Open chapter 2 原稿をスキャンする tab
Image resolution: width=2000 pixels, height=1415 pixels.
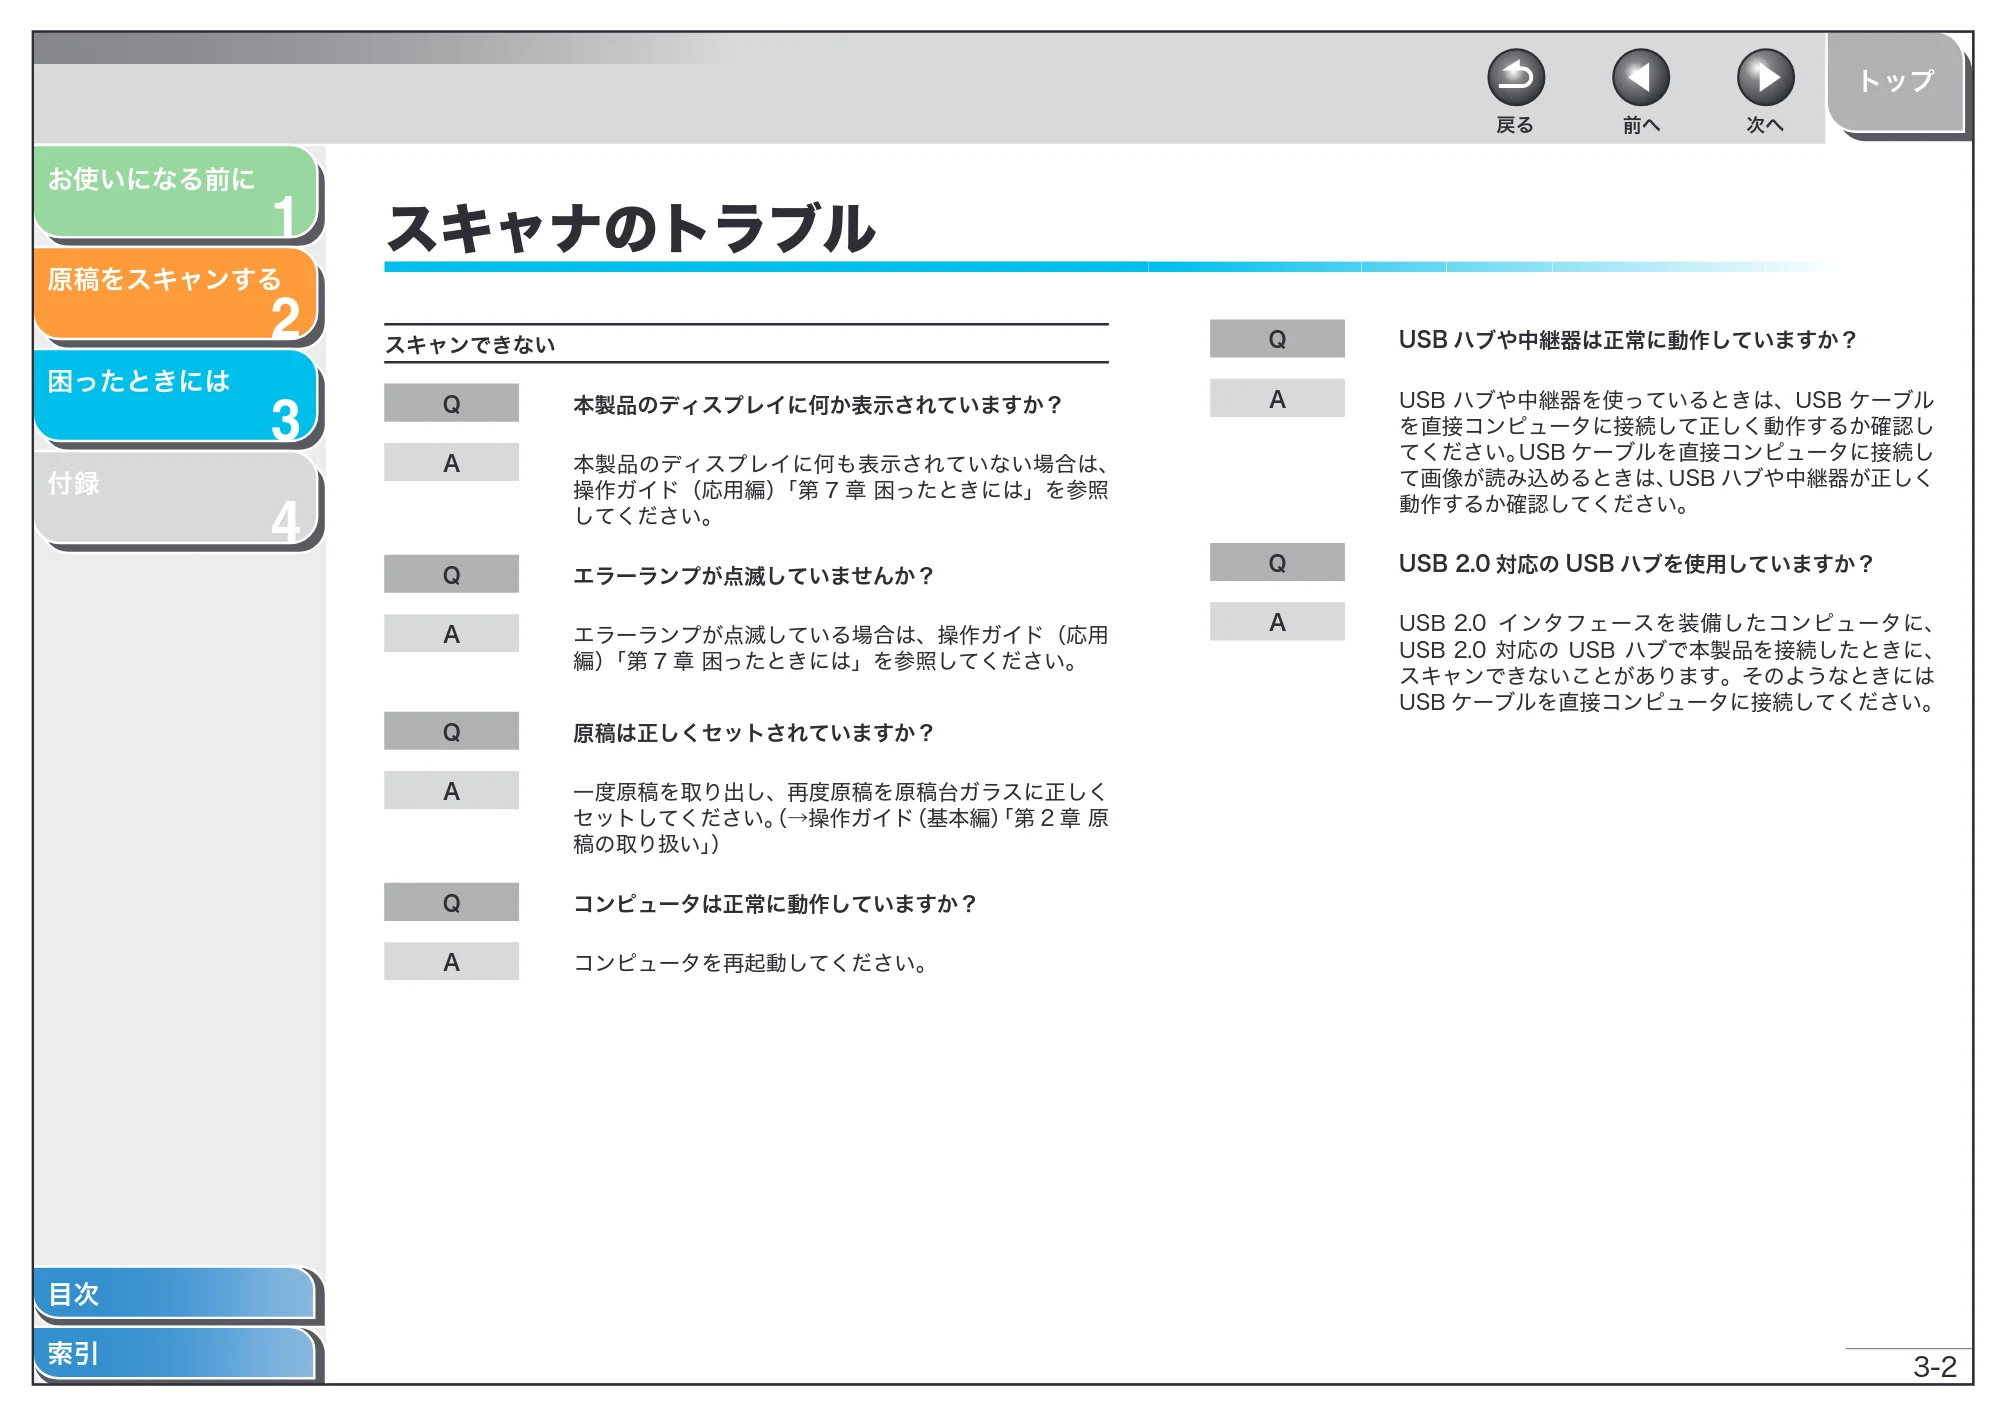point(176,294)
